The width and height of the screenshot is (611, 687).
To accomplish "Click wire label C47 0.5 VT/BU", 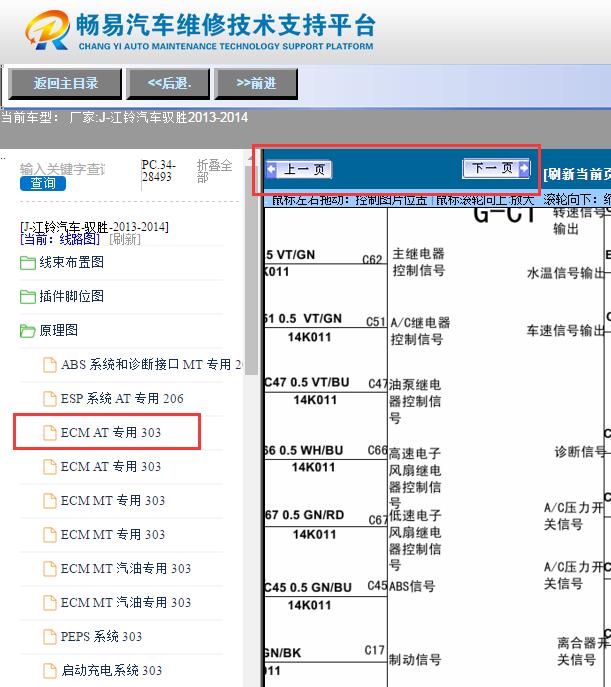I will [307, 382].
